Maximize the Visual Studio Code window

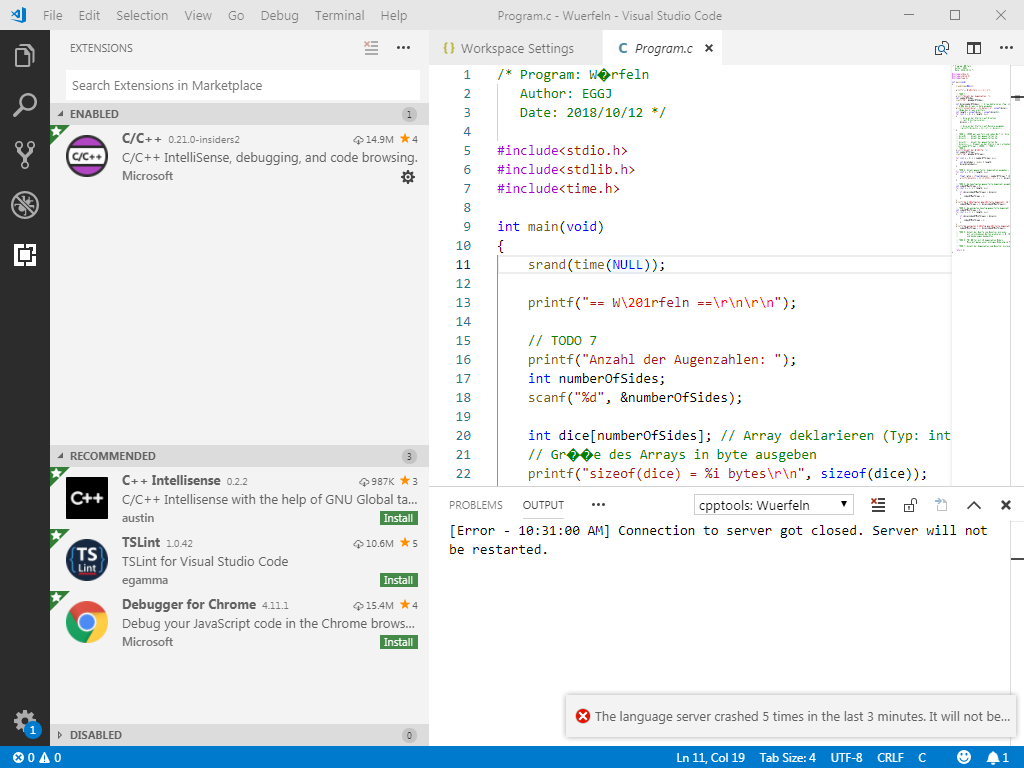[x=955, y=15]
